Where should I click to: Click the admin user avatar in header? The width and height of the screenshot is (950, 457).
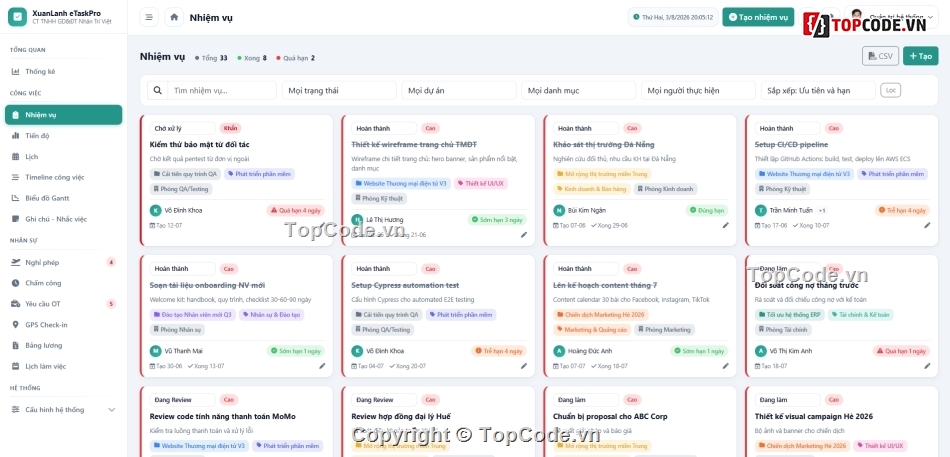[857, 16]
